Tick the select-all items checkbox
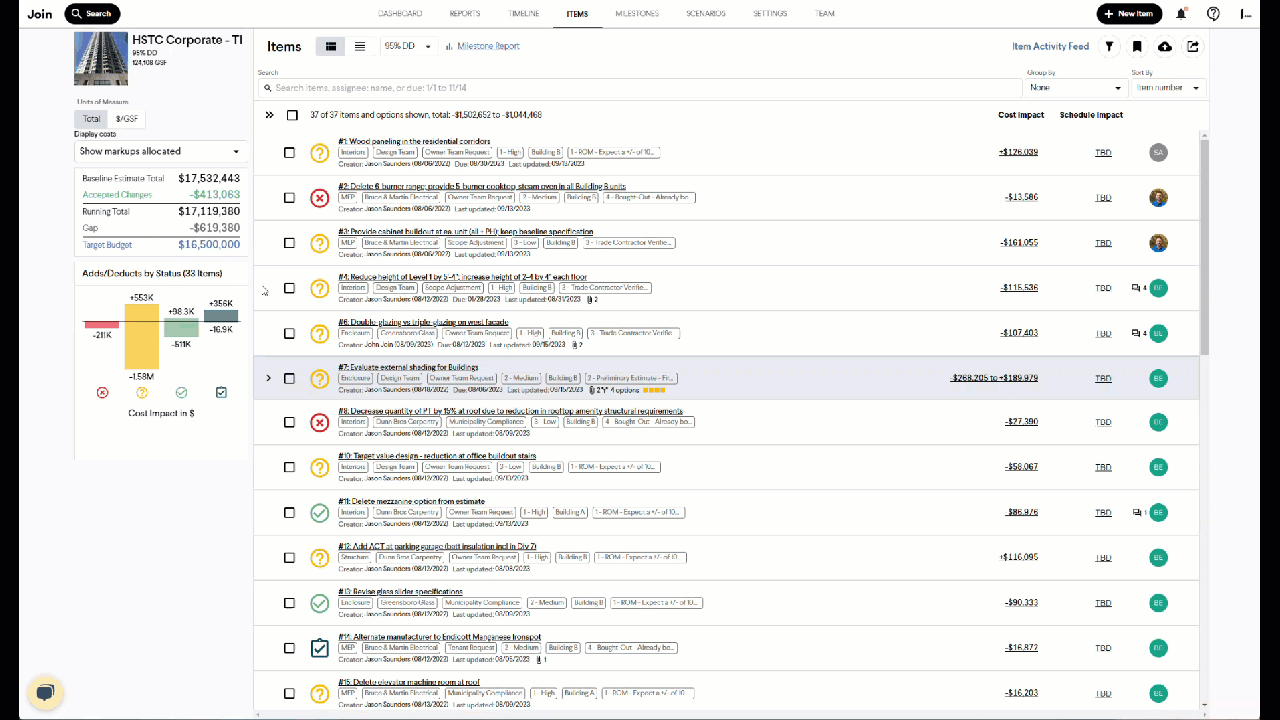Image resolution: width=1280 pixels, height=720 pixels. 292,115
